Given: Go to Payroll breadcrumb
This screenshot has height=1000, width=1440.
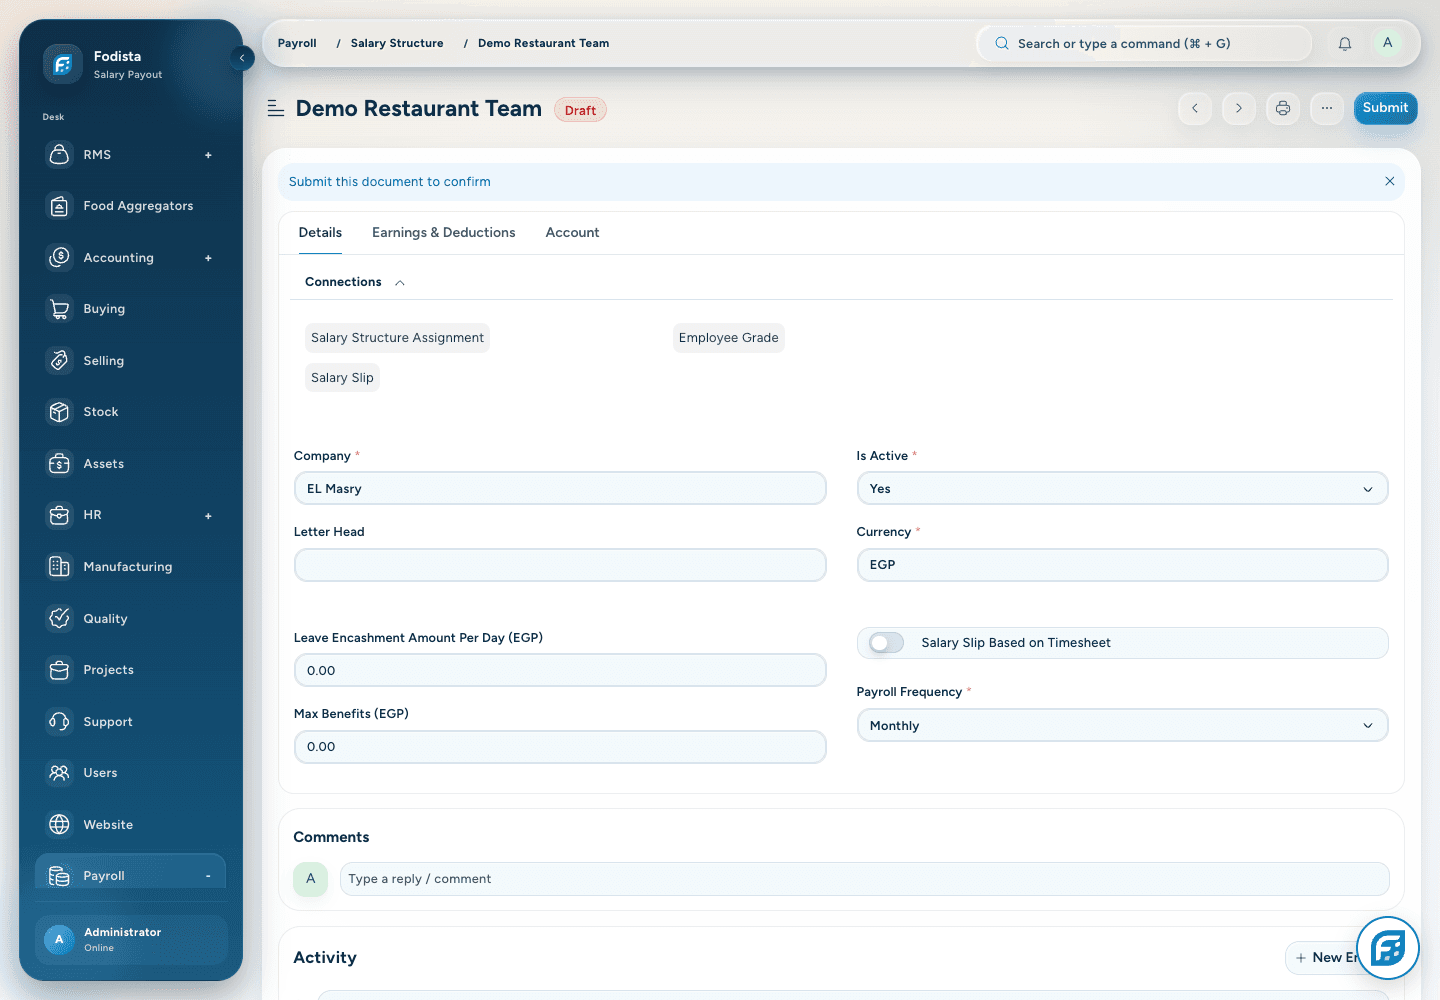Looking at the screenshot, I should click(297, 44).
